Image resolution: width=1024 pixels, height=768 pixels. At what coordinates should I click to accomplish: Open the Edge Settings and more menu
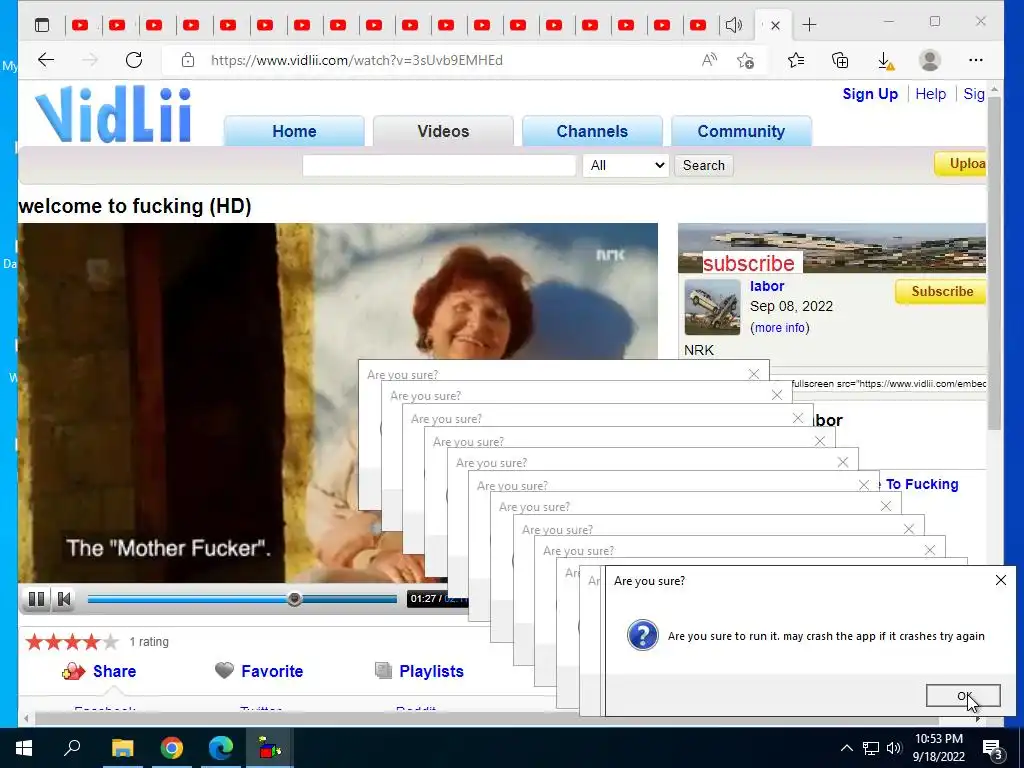click(x=976, y=60)
